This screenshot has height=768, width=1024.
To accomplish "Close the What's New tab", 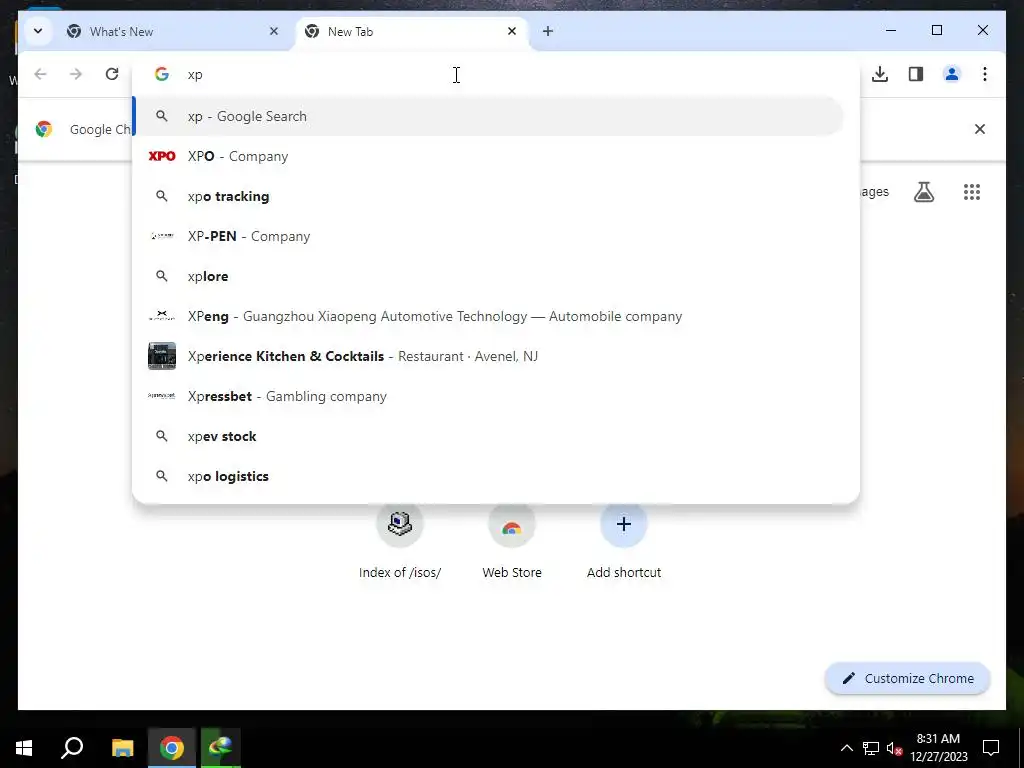I will (x=274, y=31).
